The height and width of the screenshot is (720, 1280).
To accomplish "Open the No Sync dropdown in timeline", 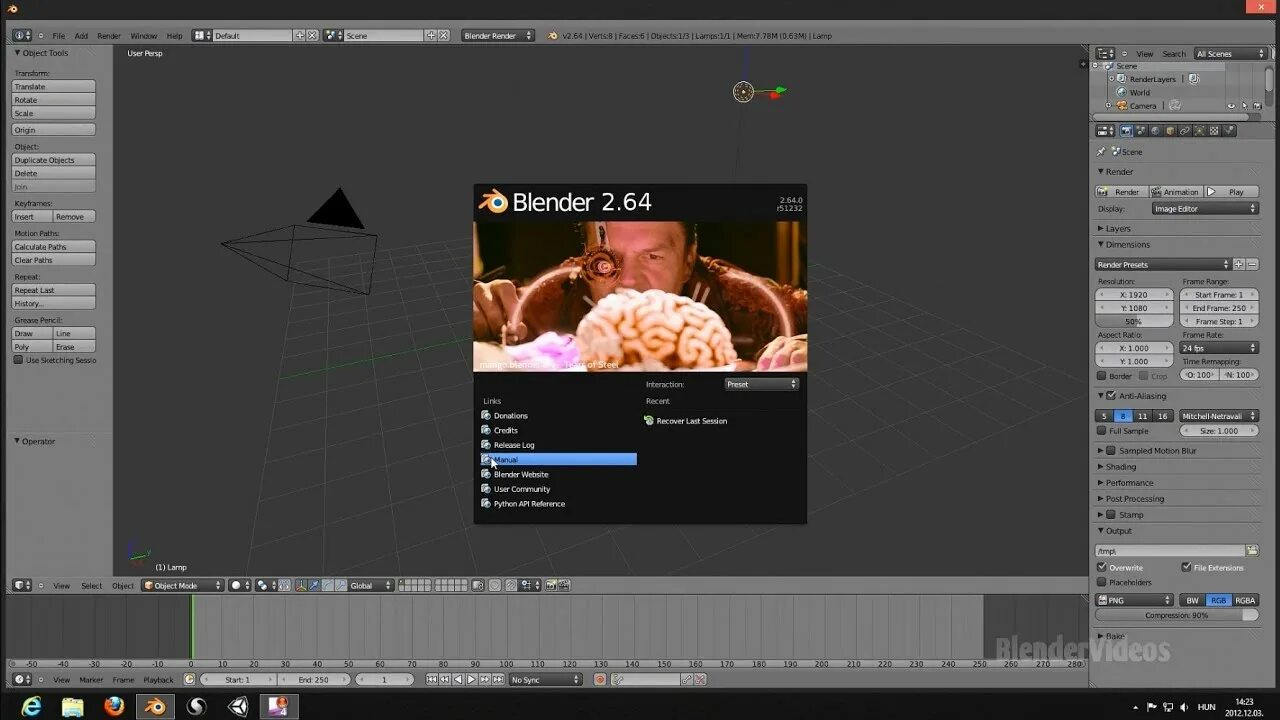I will [545, 679].
